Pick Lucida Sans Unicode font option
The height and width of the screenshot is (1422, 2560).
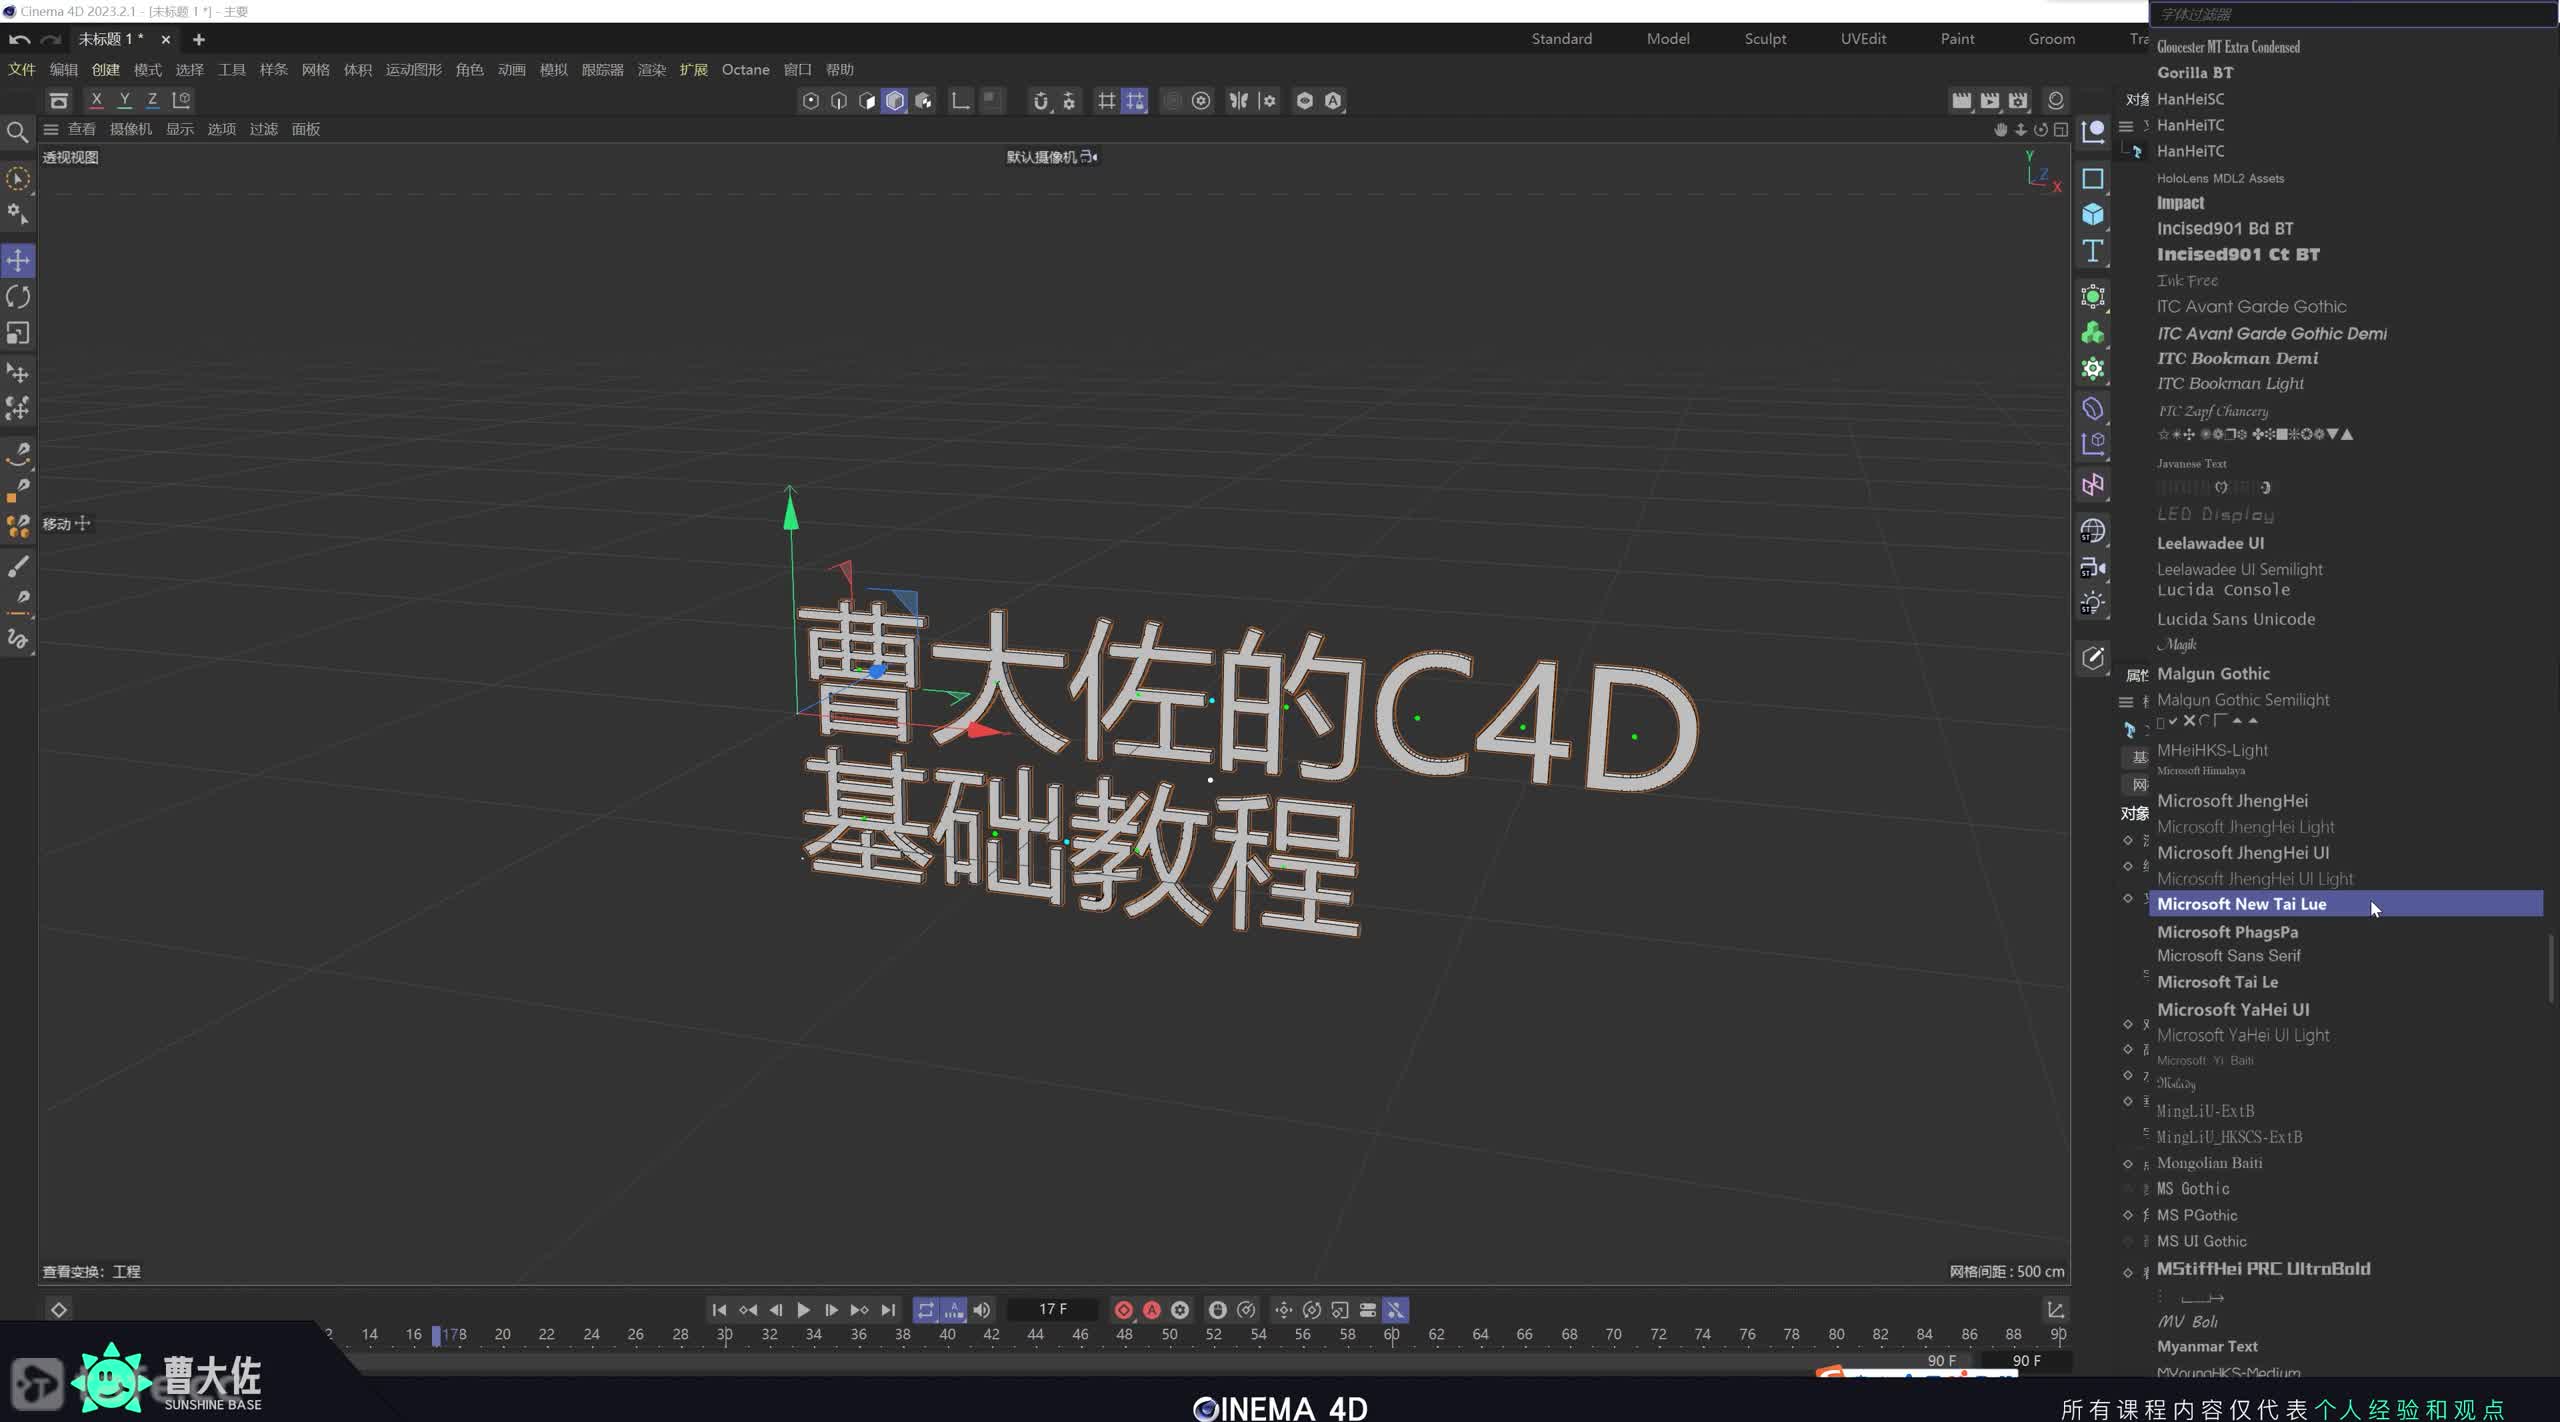point(2235,619)
